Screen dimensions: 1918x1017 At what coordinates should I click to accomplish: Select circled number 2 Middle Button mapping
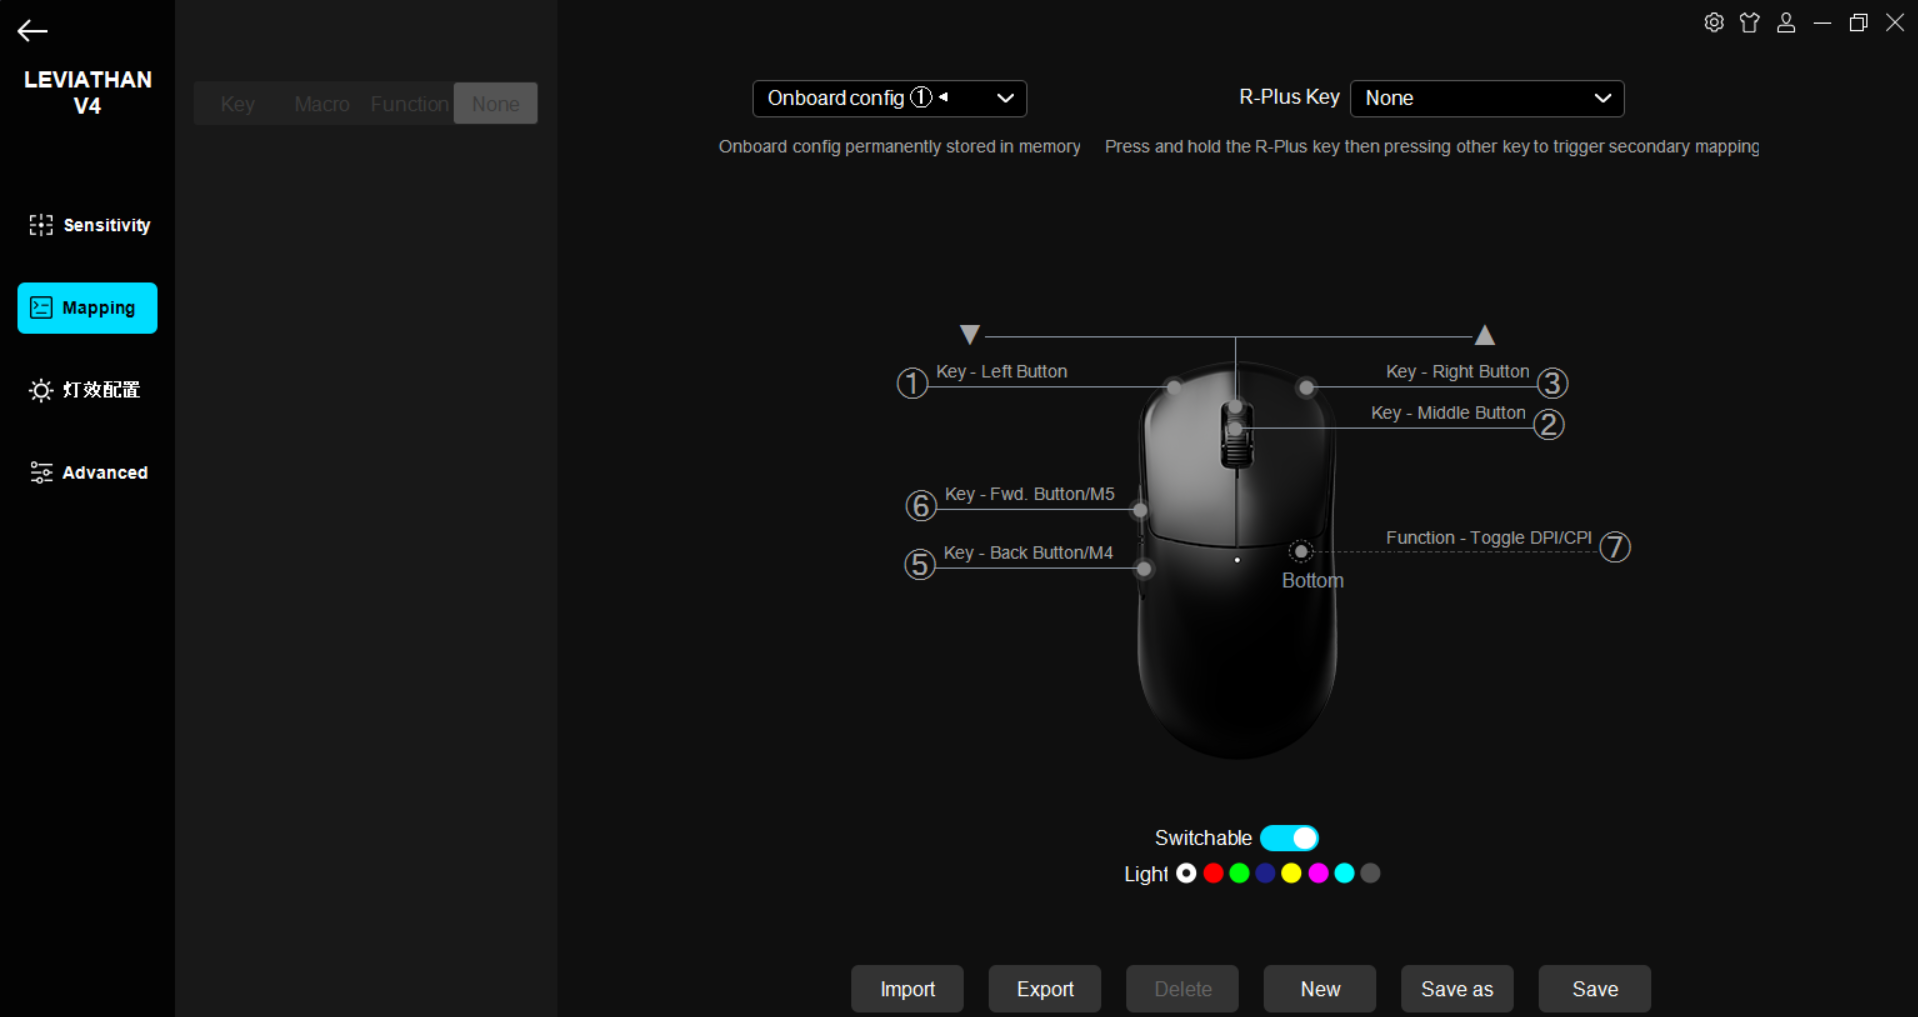pyautogui.click(x=1549, y=425)
